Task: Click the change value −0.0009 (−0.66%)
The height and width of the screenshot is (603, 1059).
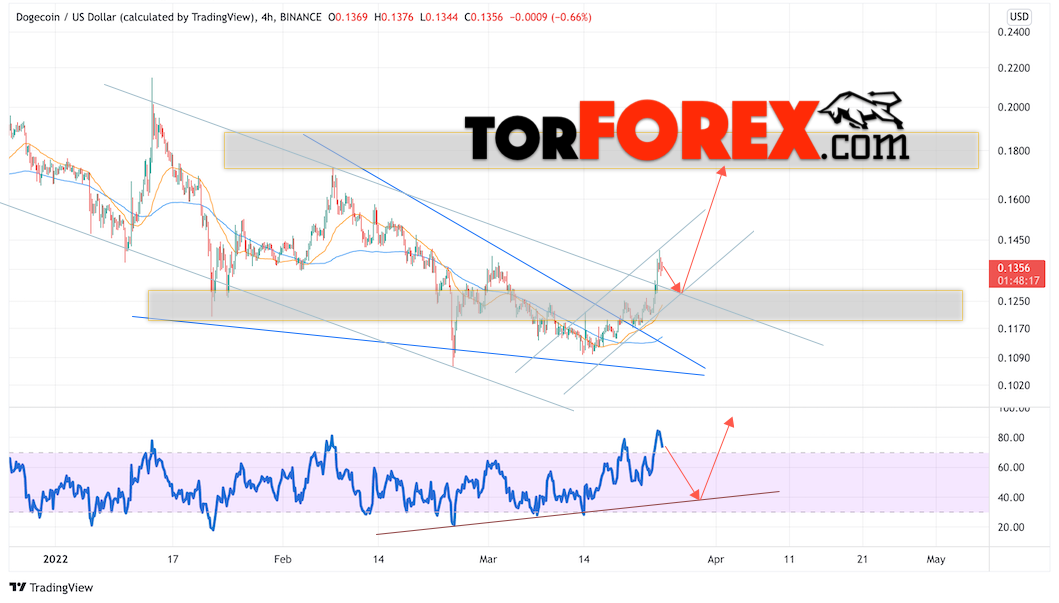Action: [550, 18]
